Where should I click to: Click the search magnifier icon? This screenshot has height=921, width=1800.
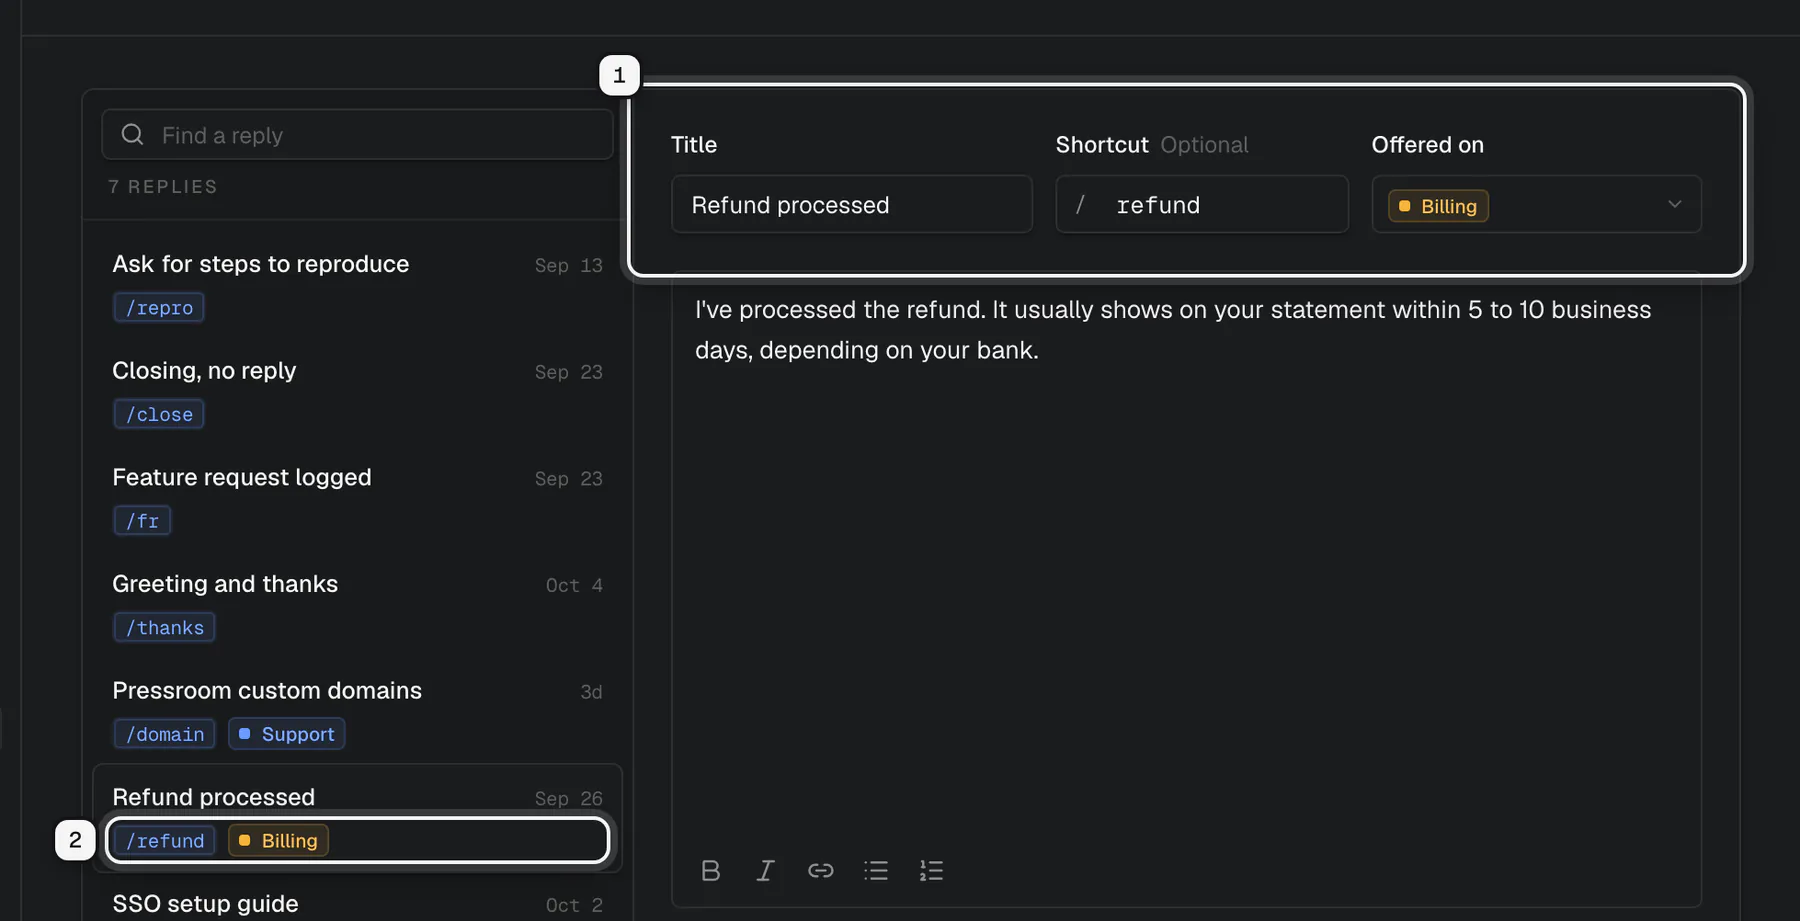click(133, 135)
